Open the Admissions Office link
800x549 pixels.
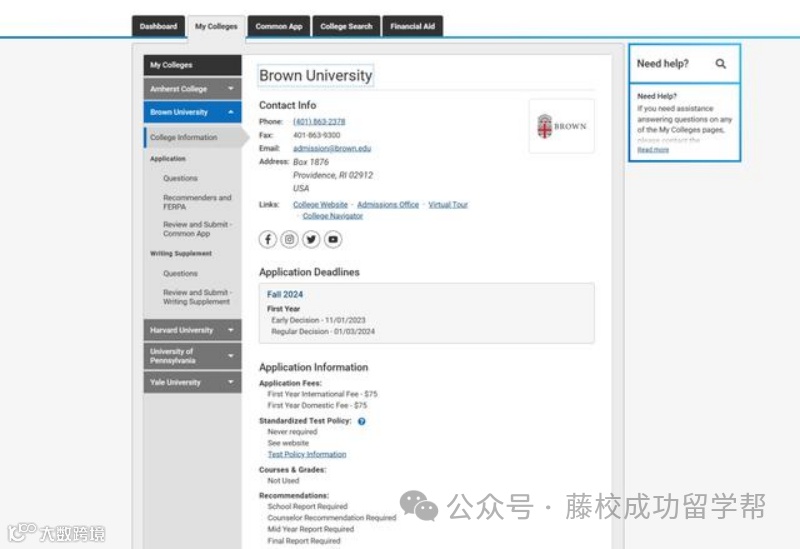pyautogui.click(x=388, y=205)
